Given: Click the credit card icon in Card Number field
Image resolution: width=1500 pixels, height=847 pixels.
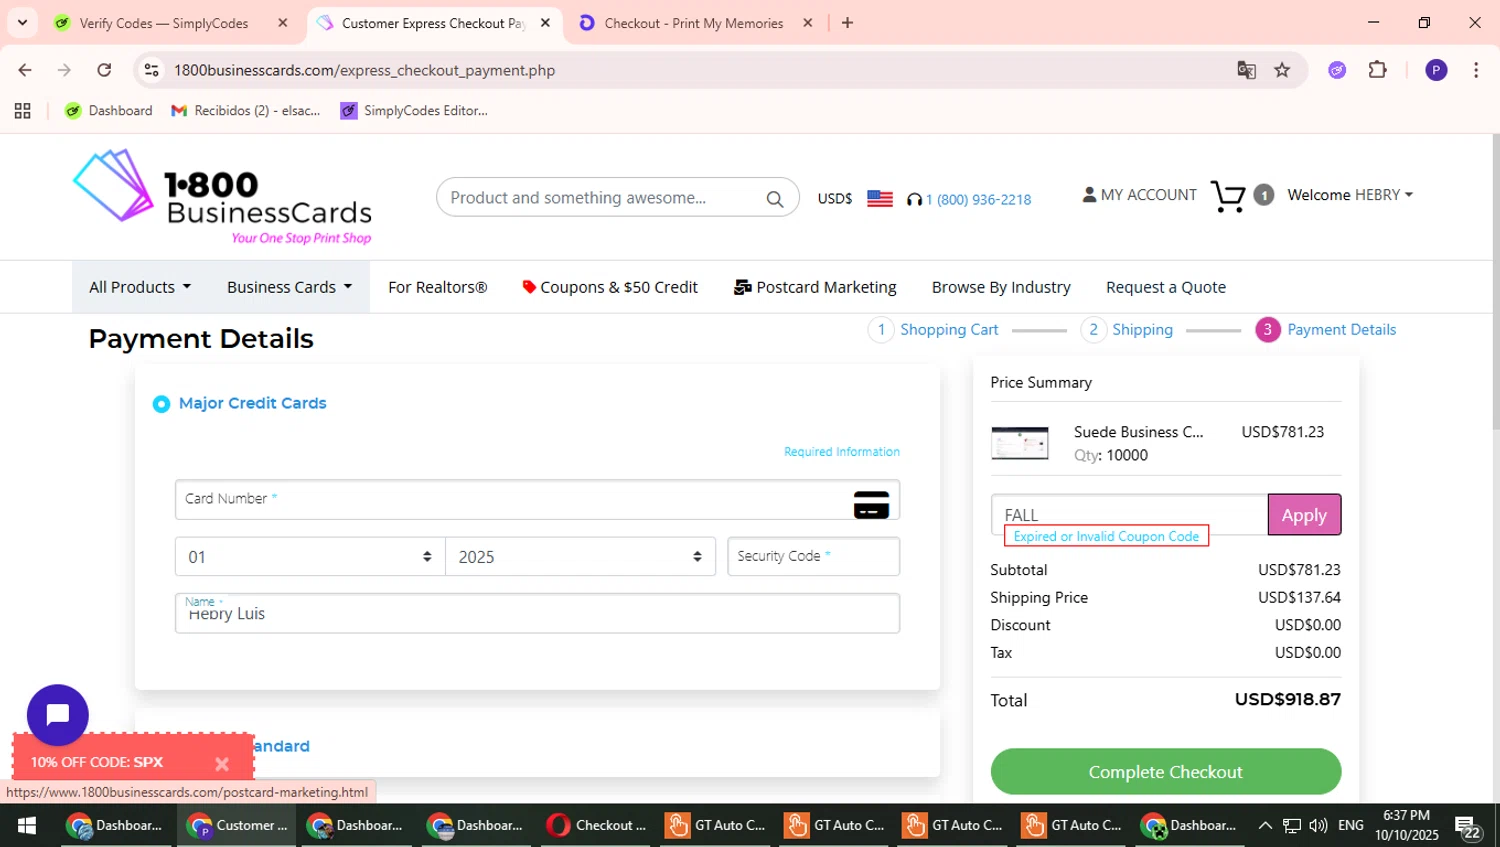Looking at the screenshot, I should pyautogui.click(x=871, y=505).
